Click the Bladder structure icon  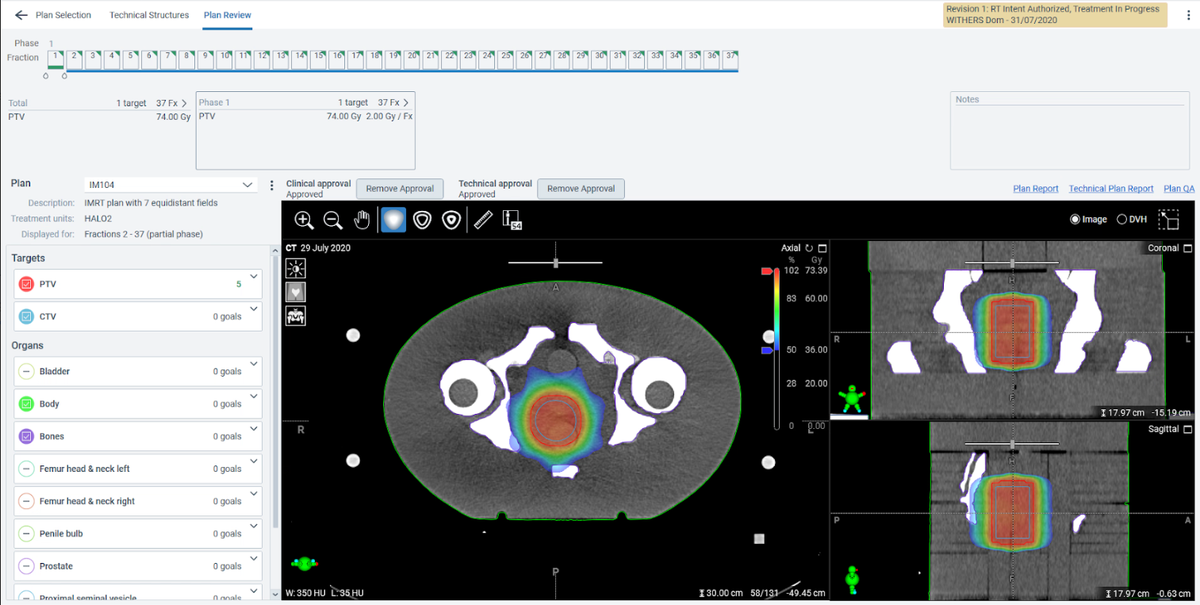(x=26, y=372)
